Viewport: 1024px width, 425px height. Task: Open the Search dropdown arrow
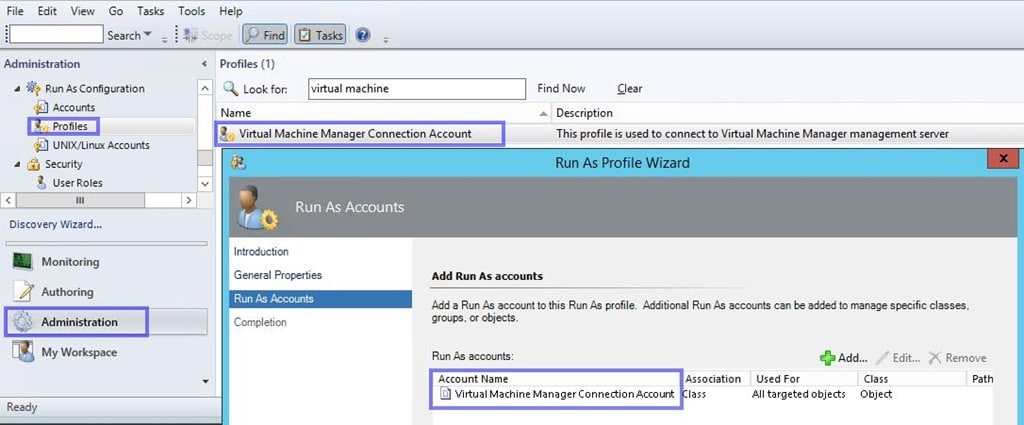(148, 35)
